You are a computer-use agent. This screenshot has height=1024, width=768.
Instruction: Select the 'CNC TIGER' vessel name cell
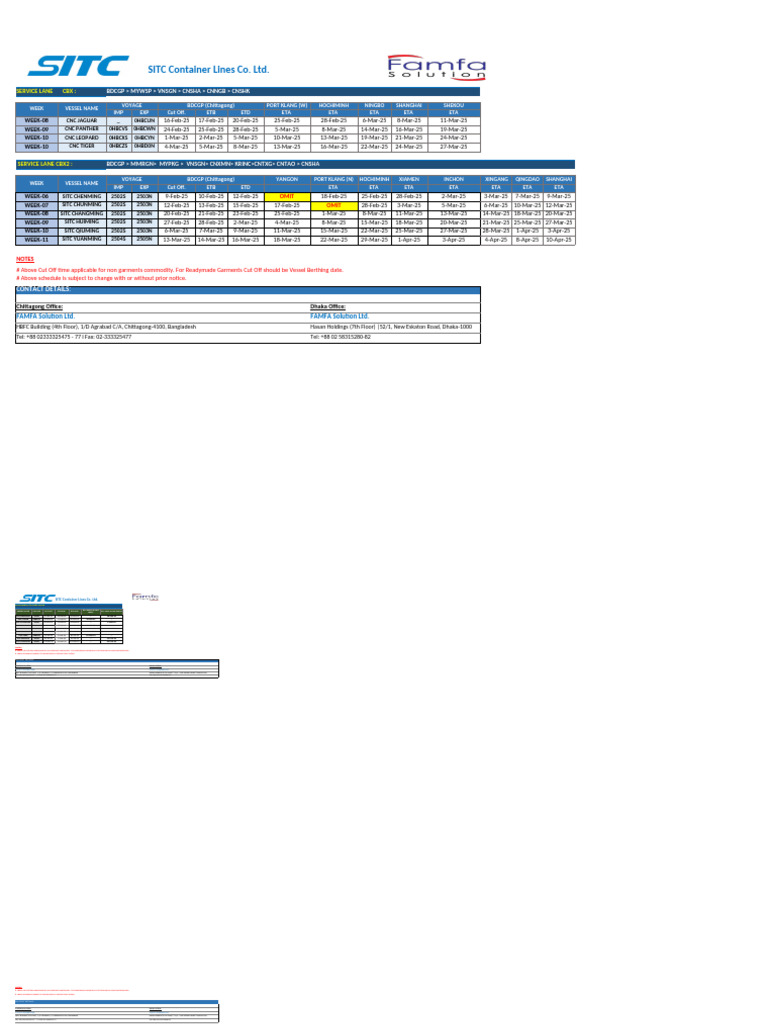click(82, 146)
